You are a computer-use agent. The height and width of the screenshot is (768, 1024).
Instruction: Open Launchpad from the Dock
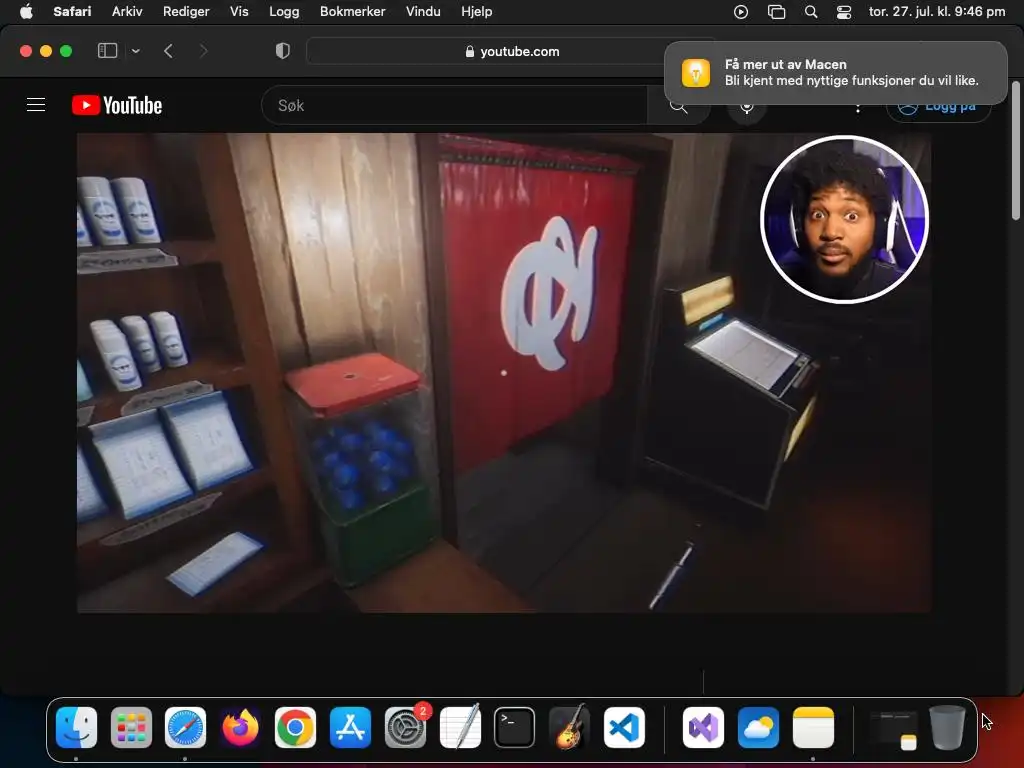pyautogui.click(x=131, y=728)
